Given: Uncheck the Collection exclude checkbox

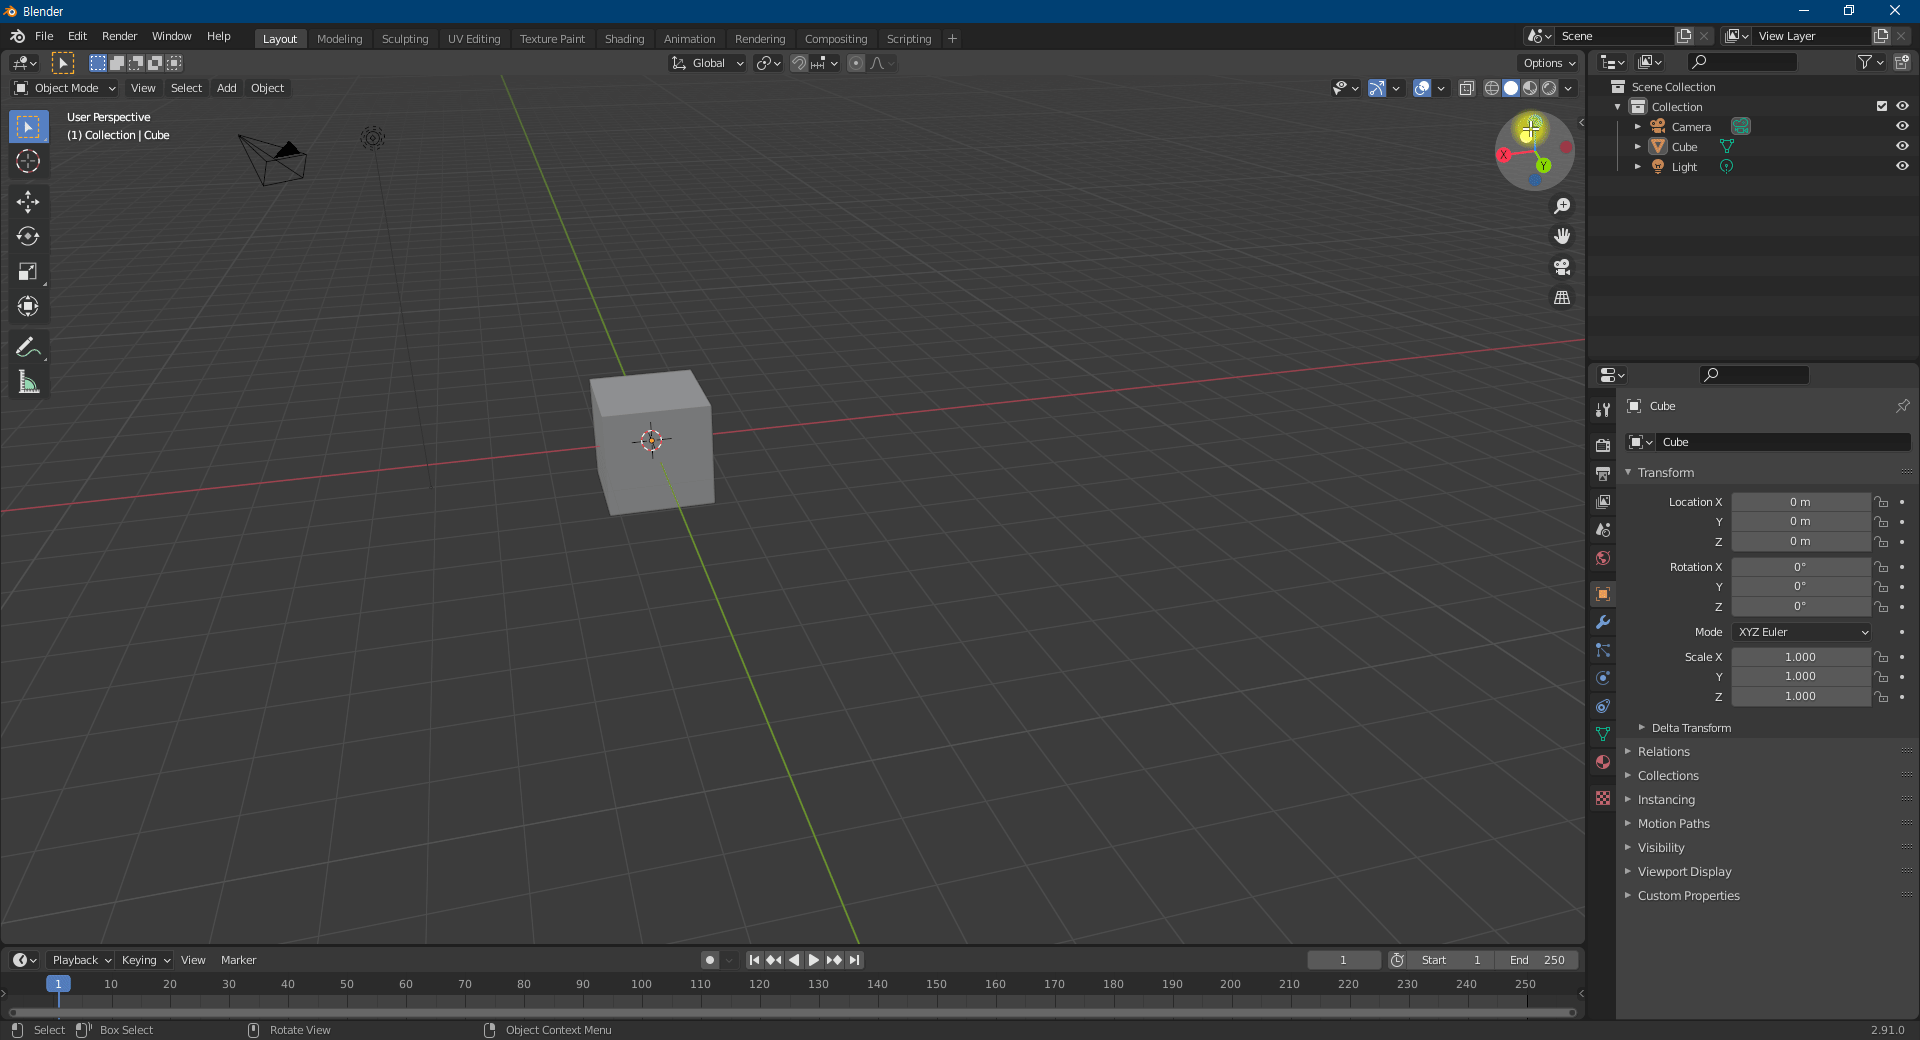Looking at the screenshot, I should [x=1882, y=106].
